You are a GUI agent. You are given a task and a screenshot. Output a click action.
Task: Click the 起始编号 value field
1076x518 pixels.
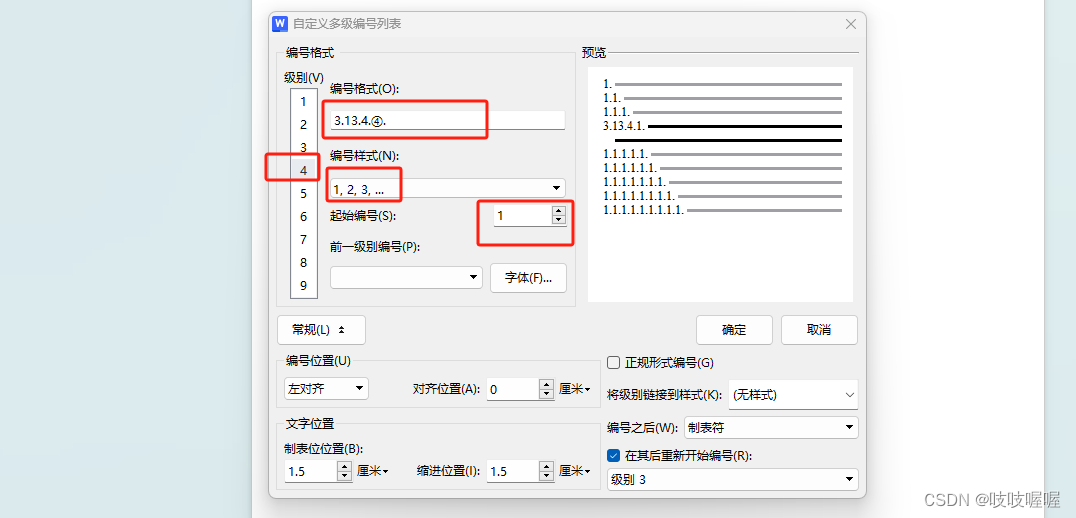[x=522, y=215]
